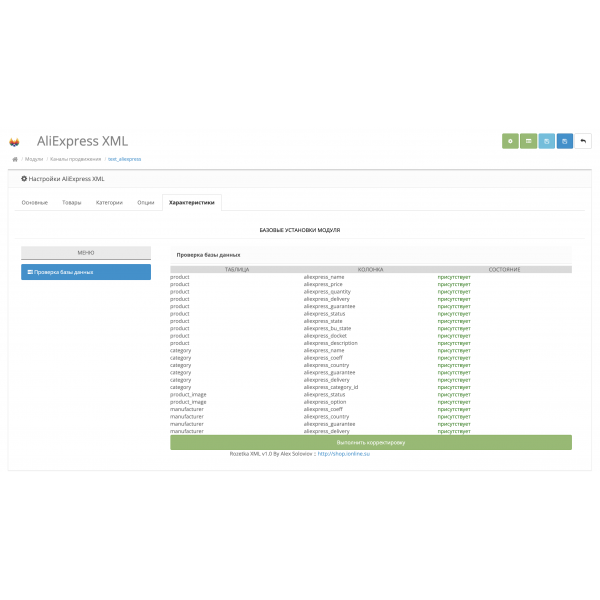The height and width of the screenshot is (600, 600).
Task: Click the СОСТОЯНИЕ column header
Action: click(x=504, y=269)
